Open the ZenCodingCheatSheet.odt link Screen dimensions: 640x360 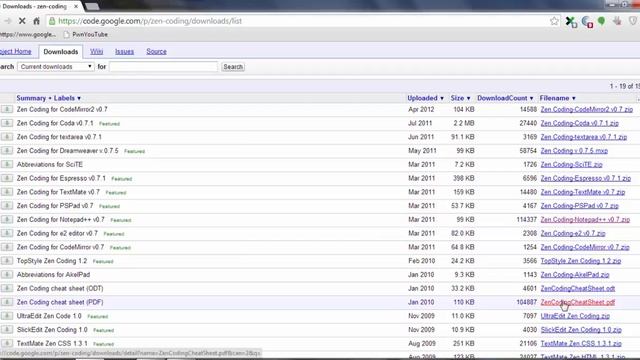(578, 288)
